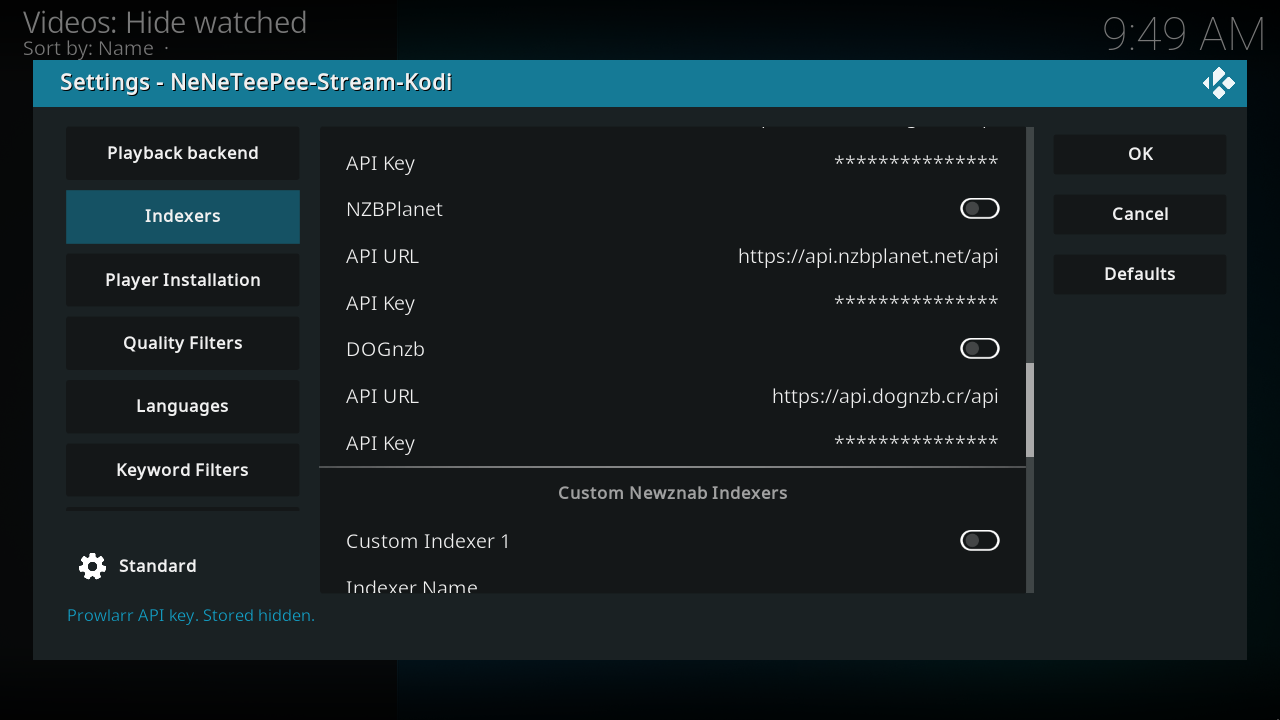This screenshot has width=1280, height=720.
Task: Click the Standard settings level gear icon
Action: [92, 566]
